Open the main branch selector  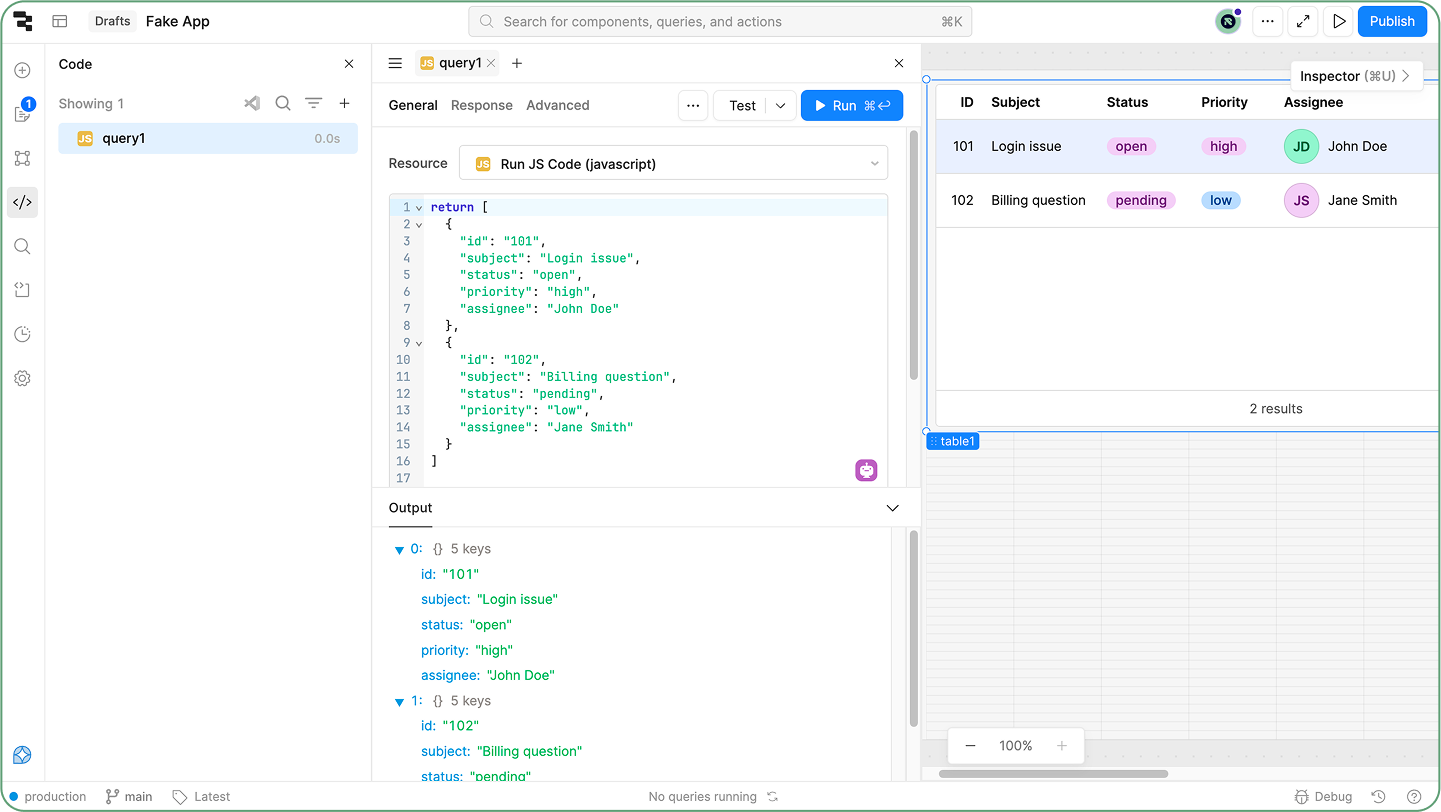(129, 797)
